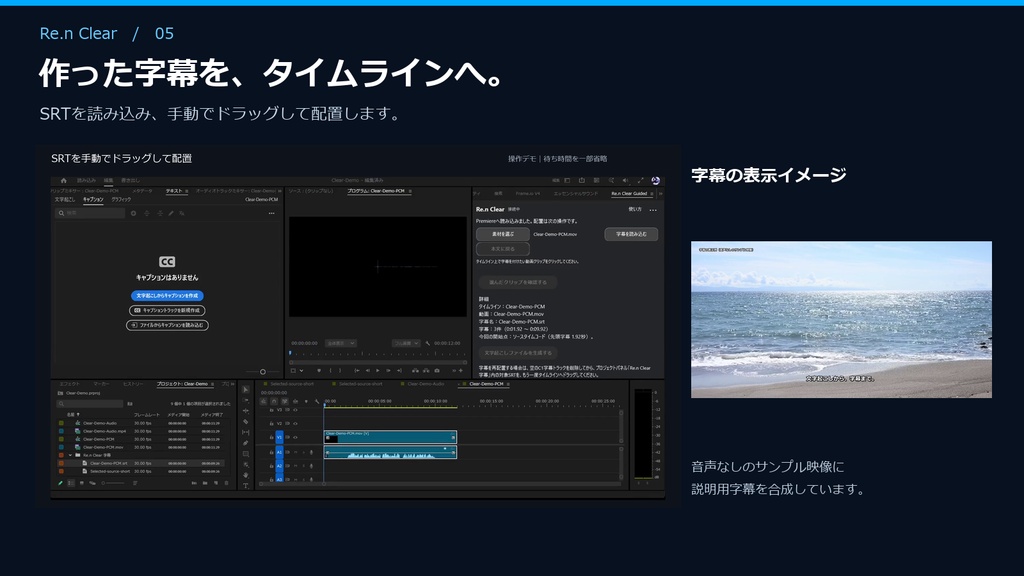The height and width of the screenshot is (576, 1024).
Task: Select the Track Select Forward tool
Action: 246,400
